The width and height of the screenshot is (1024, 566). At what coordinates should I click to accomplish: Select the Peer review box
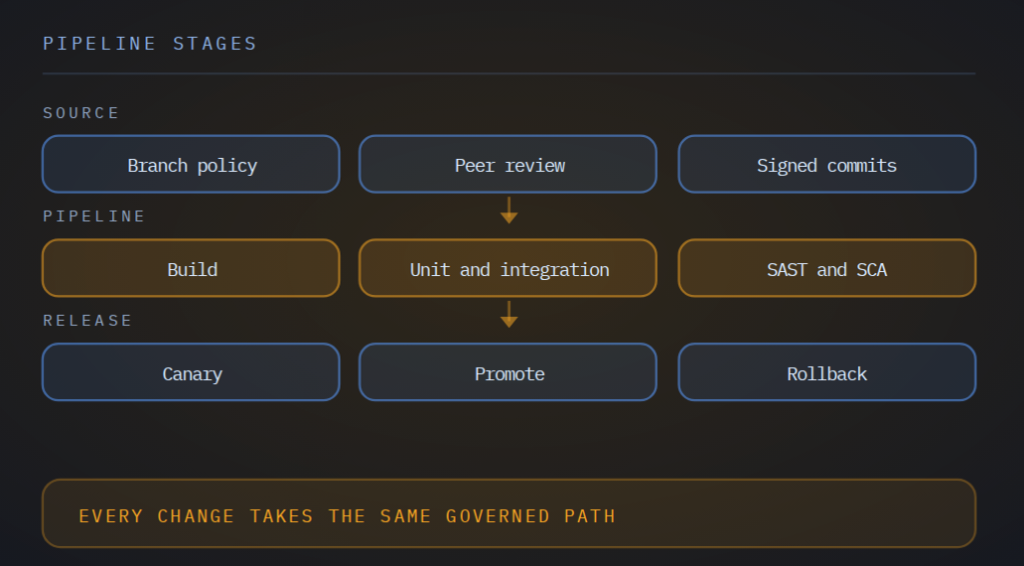pos(508,164)
